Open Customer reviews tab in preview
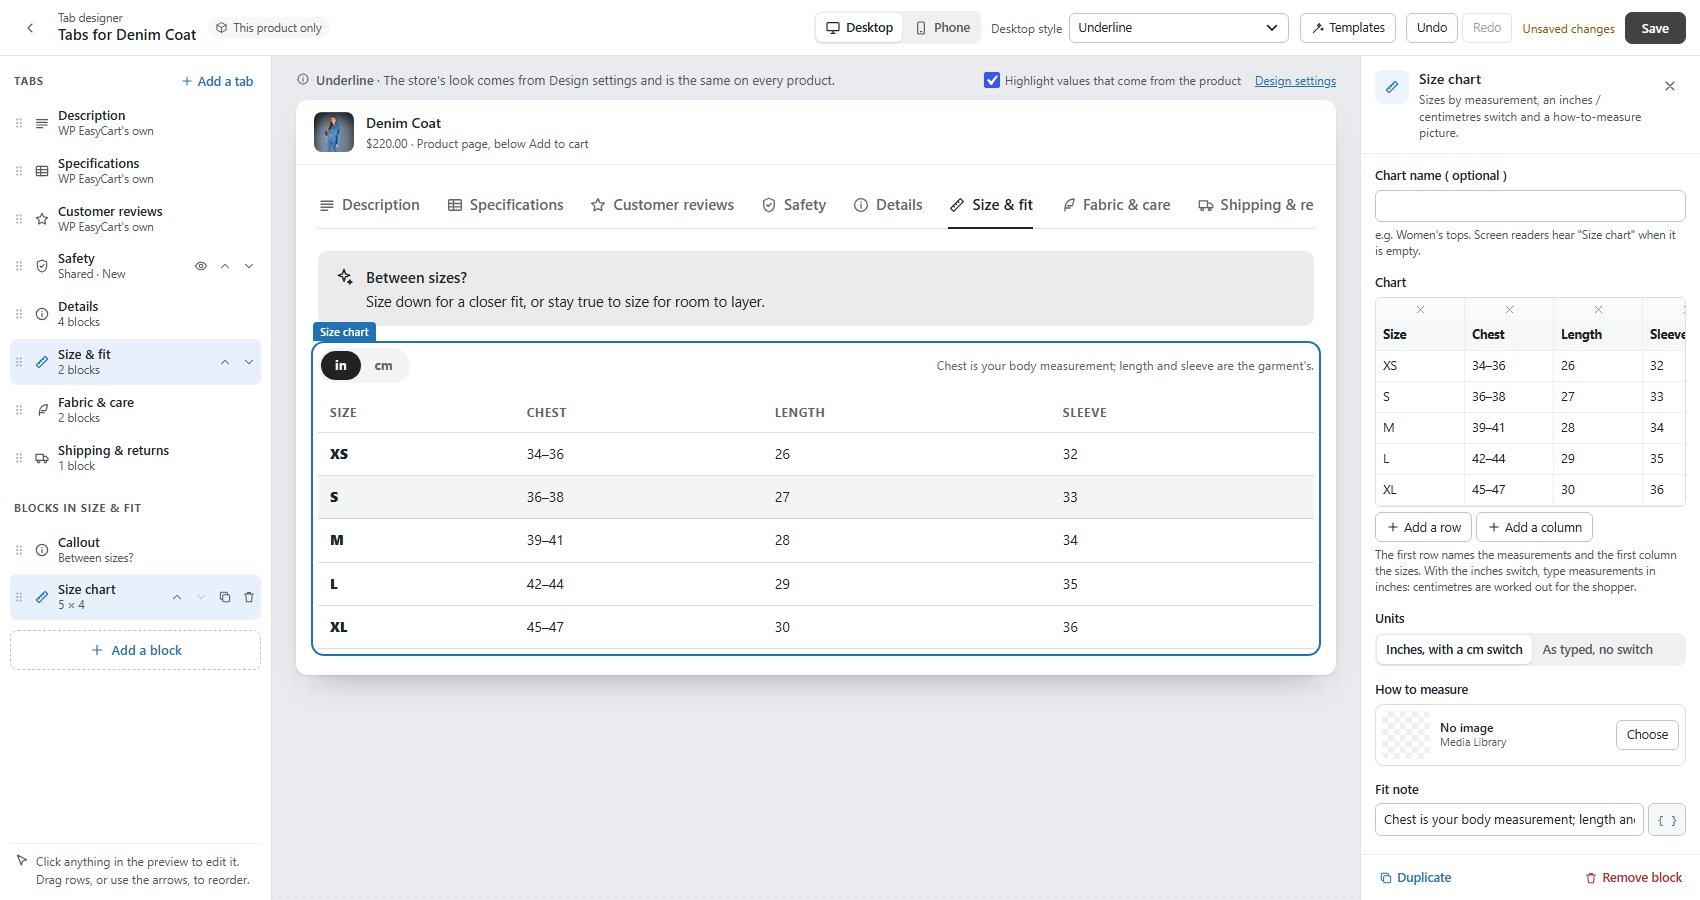1700x900 pixels. [x=662, y=205]
